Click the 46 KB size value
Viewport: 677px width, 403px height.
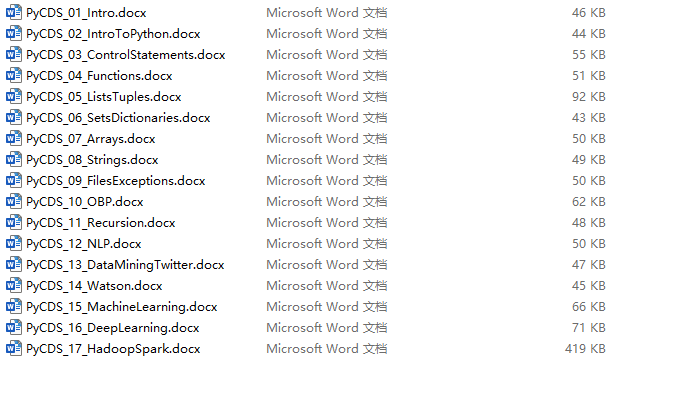(588, 13)
